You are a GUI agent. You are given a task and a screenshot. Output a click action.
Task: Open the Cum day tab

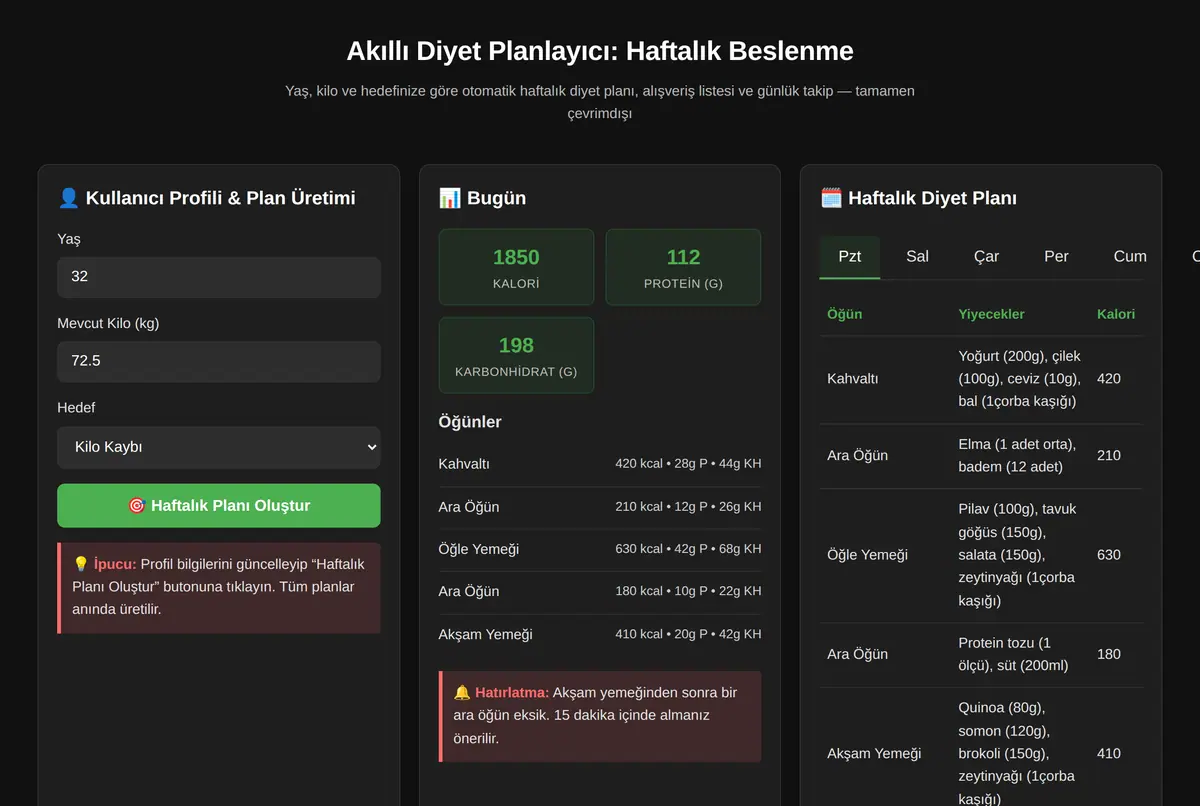[1130, 257]
